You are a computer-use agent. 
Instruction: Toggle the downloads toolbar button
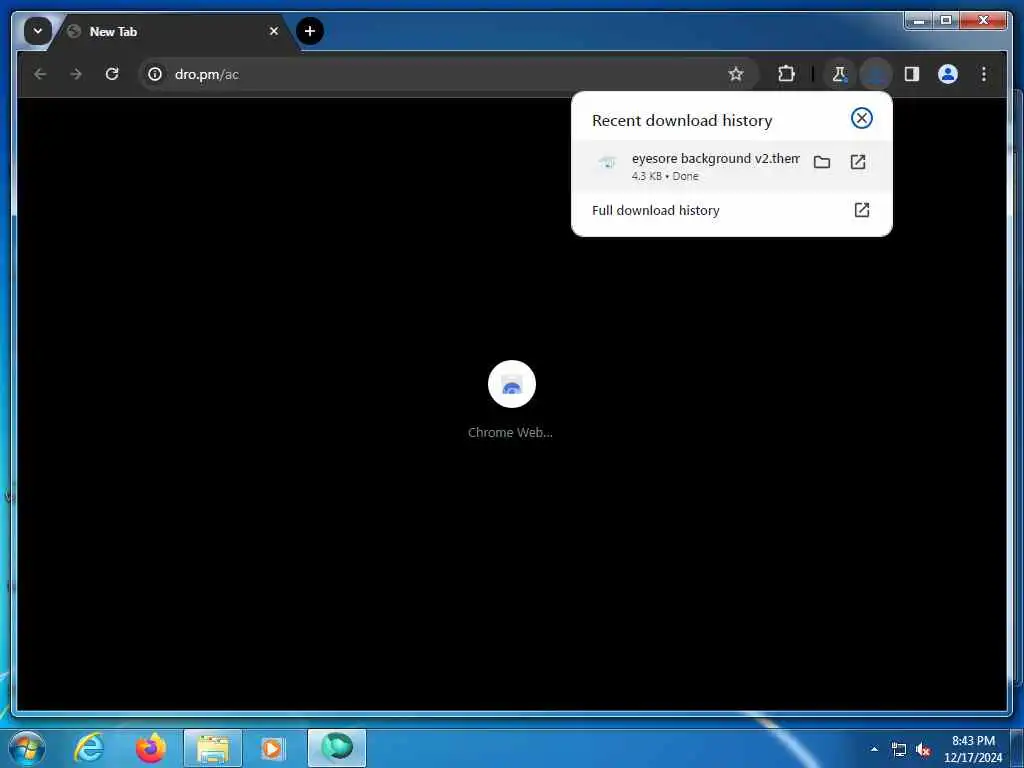876,74
